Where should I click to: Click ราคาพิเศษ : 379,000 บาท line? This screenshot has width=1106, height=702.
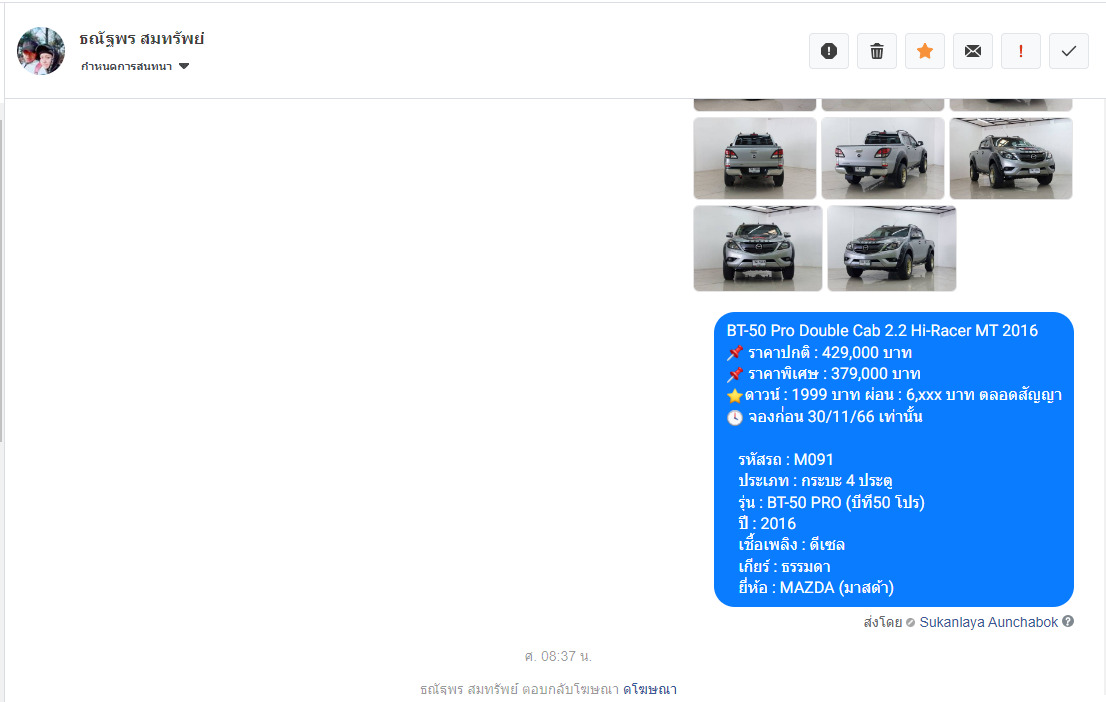pos(824,374)
